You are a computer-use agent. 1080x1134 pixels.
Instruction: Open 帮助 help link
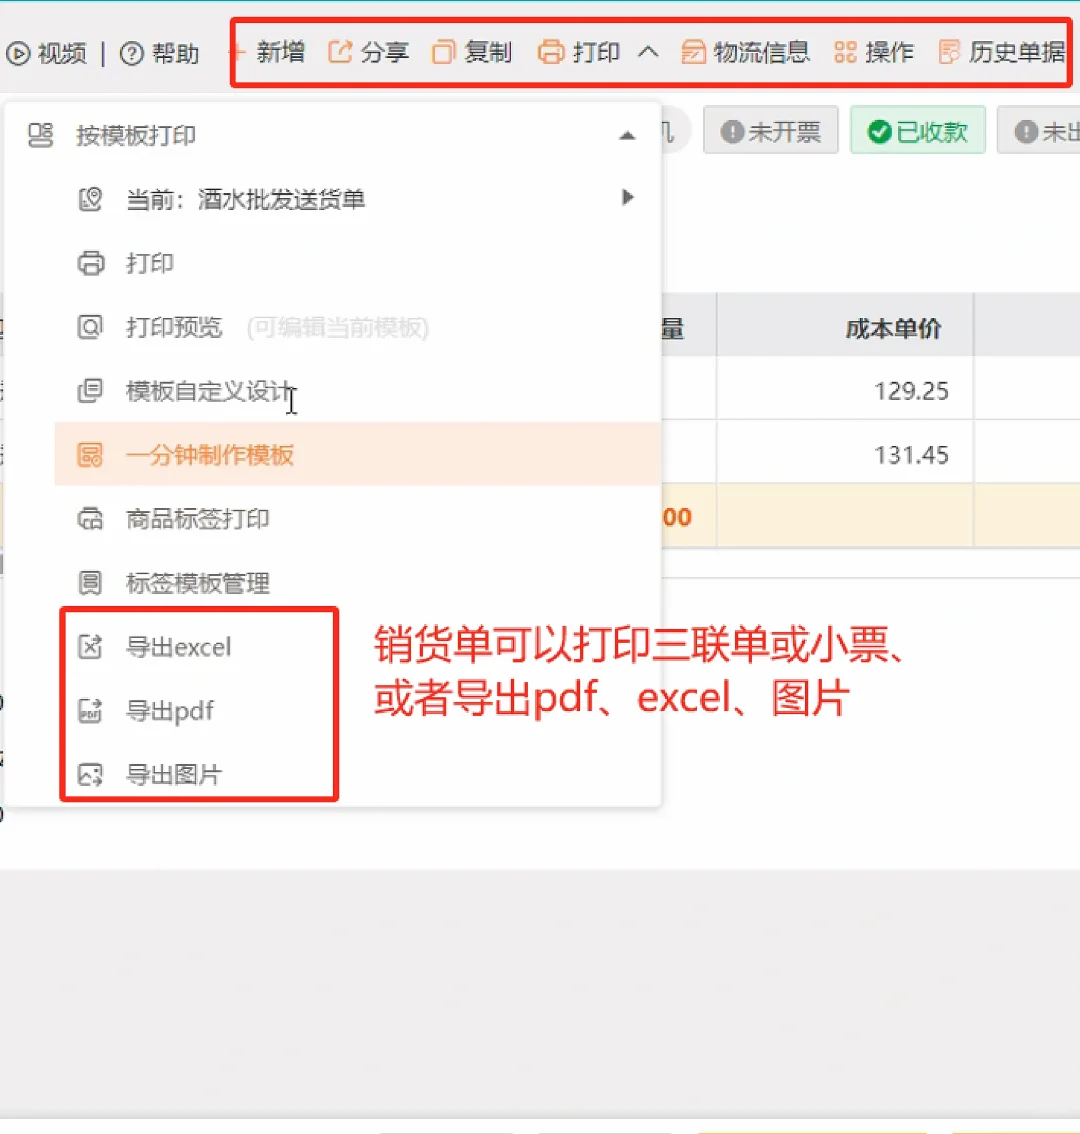point(176,54)
